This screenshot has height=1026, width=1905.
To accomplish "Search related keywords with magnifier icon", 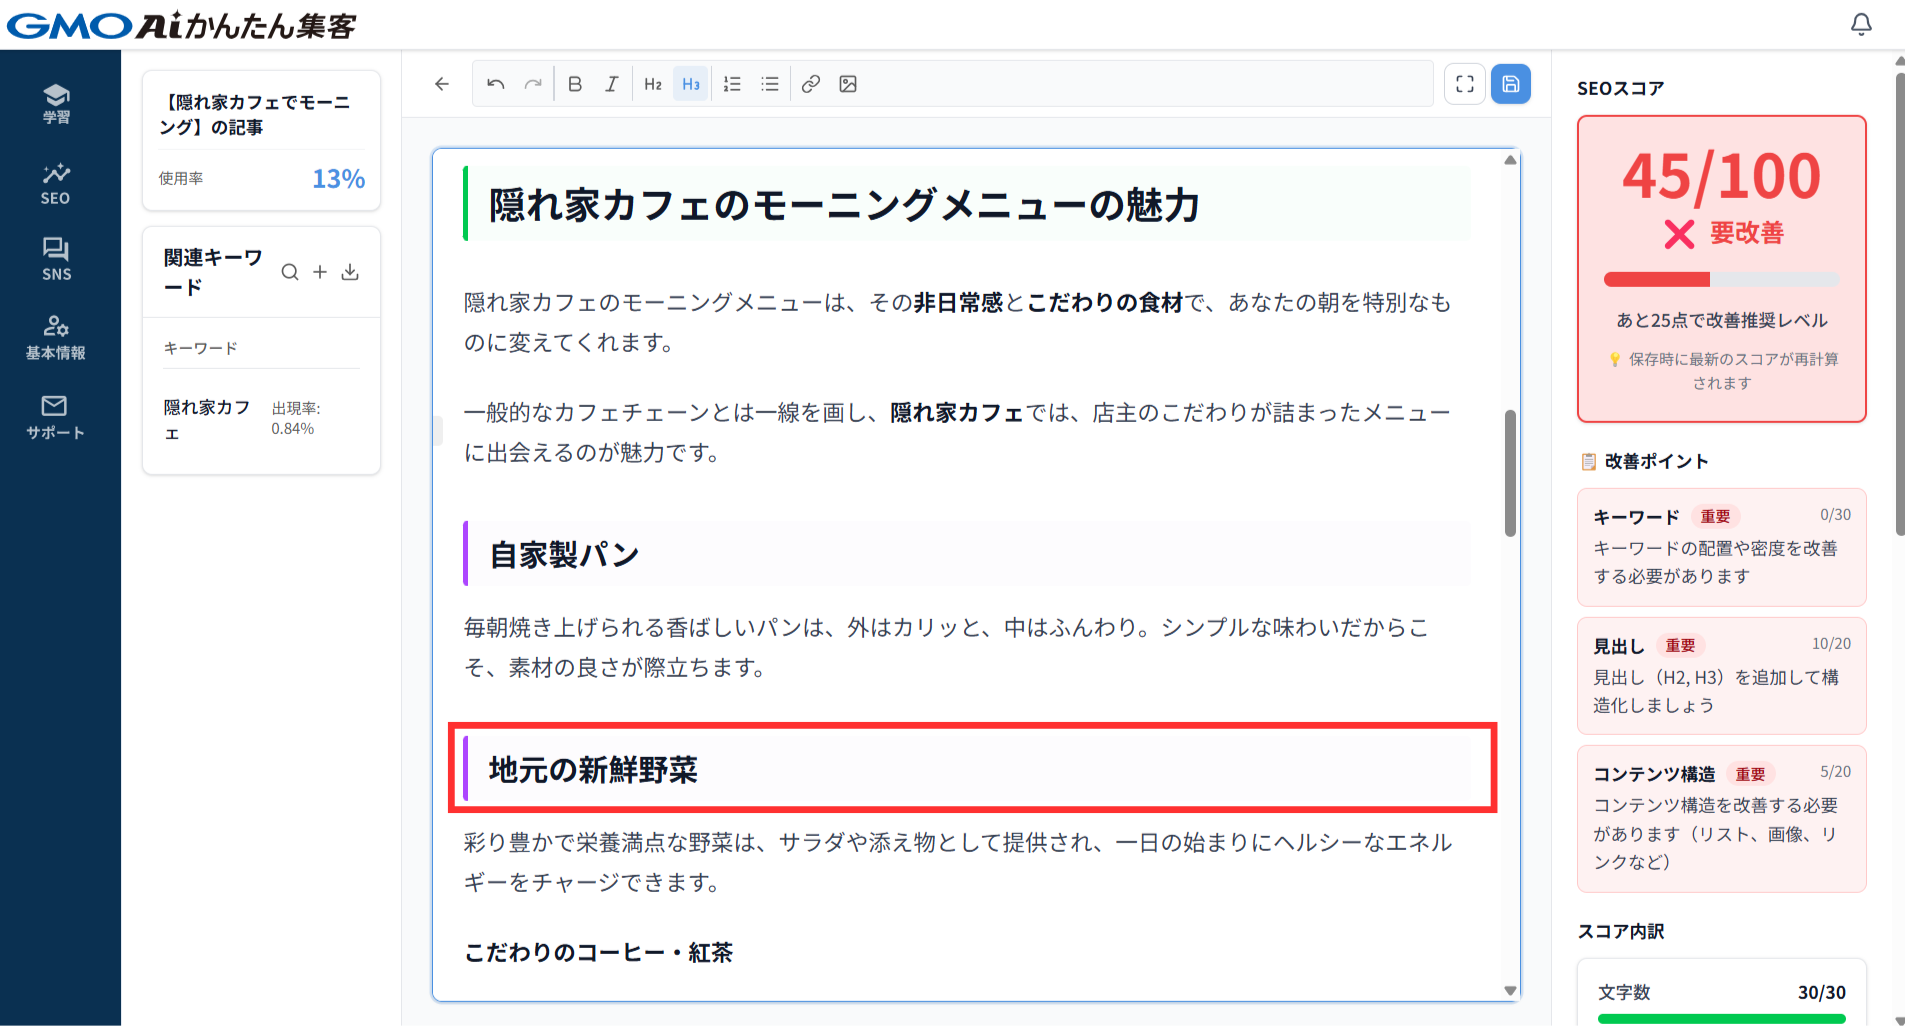I will 290,272.
